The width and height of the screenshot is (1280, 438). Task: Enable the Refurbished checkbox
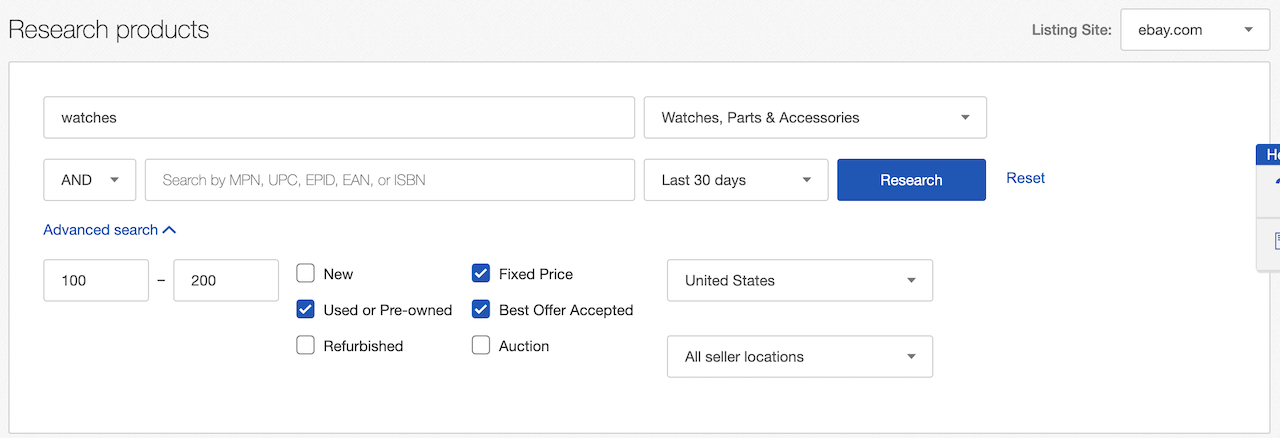coord(306,346)
